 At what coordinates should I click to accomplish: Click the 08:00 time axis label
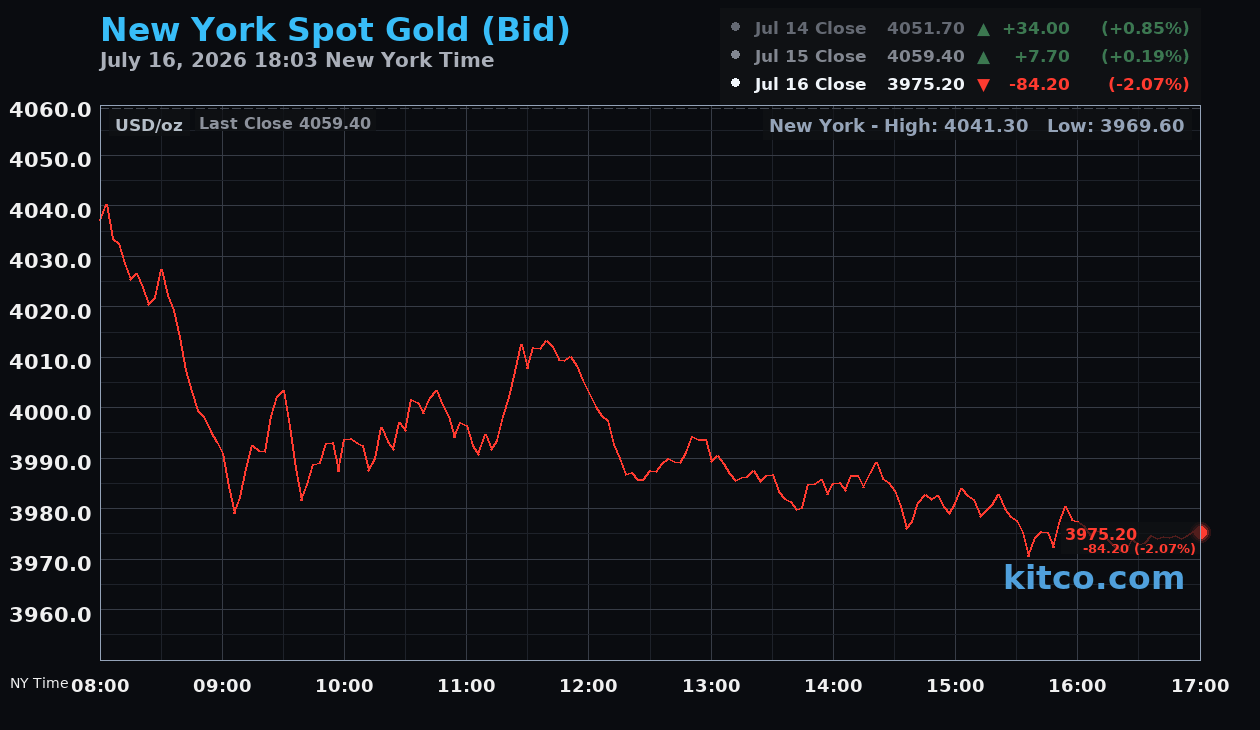click(x=100, y=686)
